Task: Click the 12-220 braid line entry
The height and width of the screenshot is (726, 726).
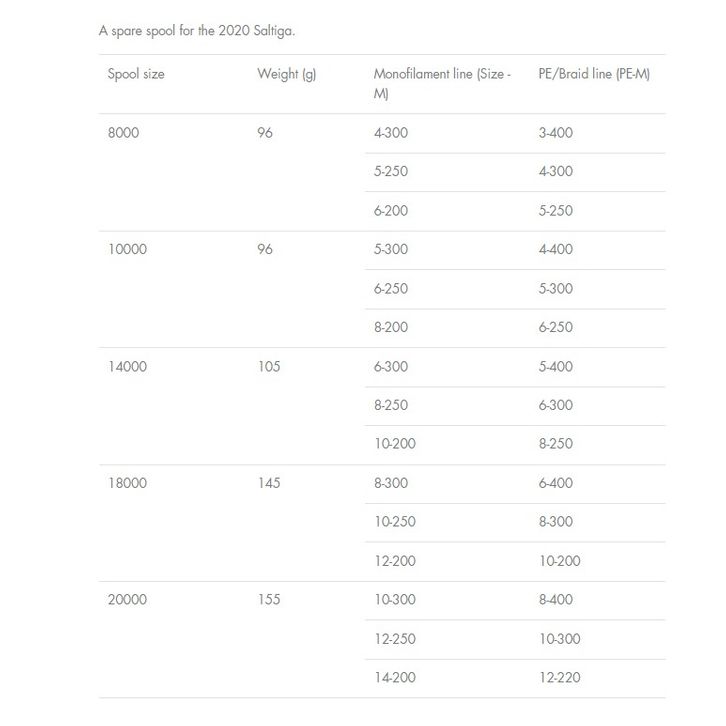Action: [559, 678]
